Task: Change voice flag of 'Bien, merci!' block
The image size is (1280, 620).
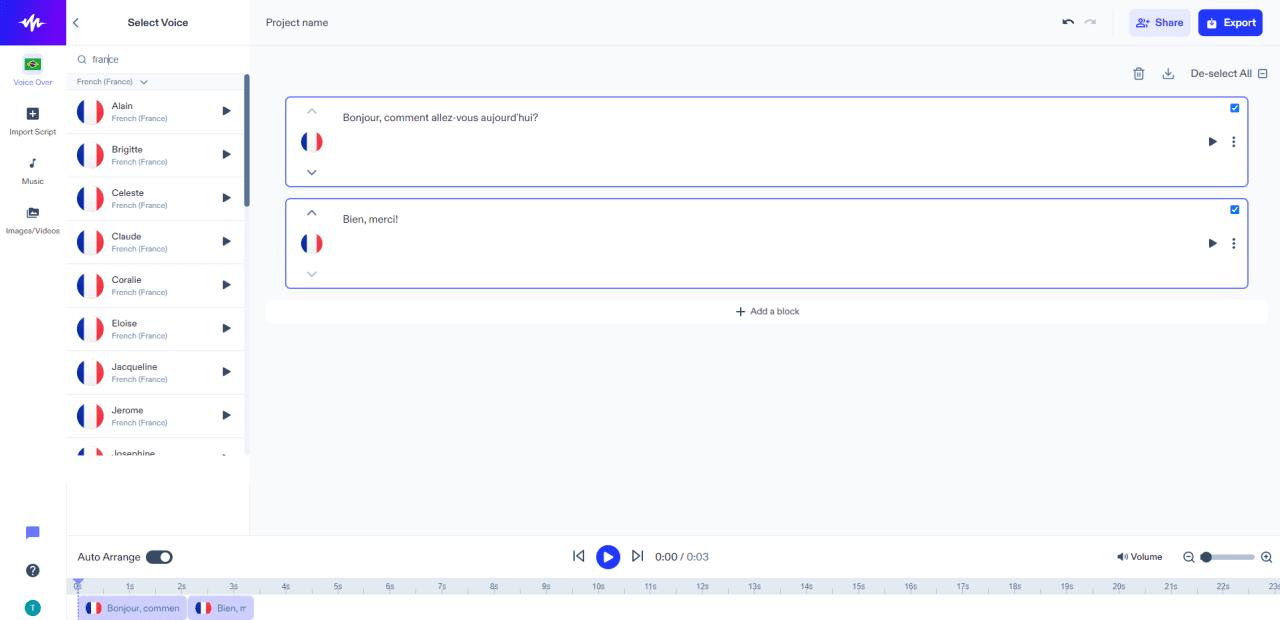Action: pos(312,243)
